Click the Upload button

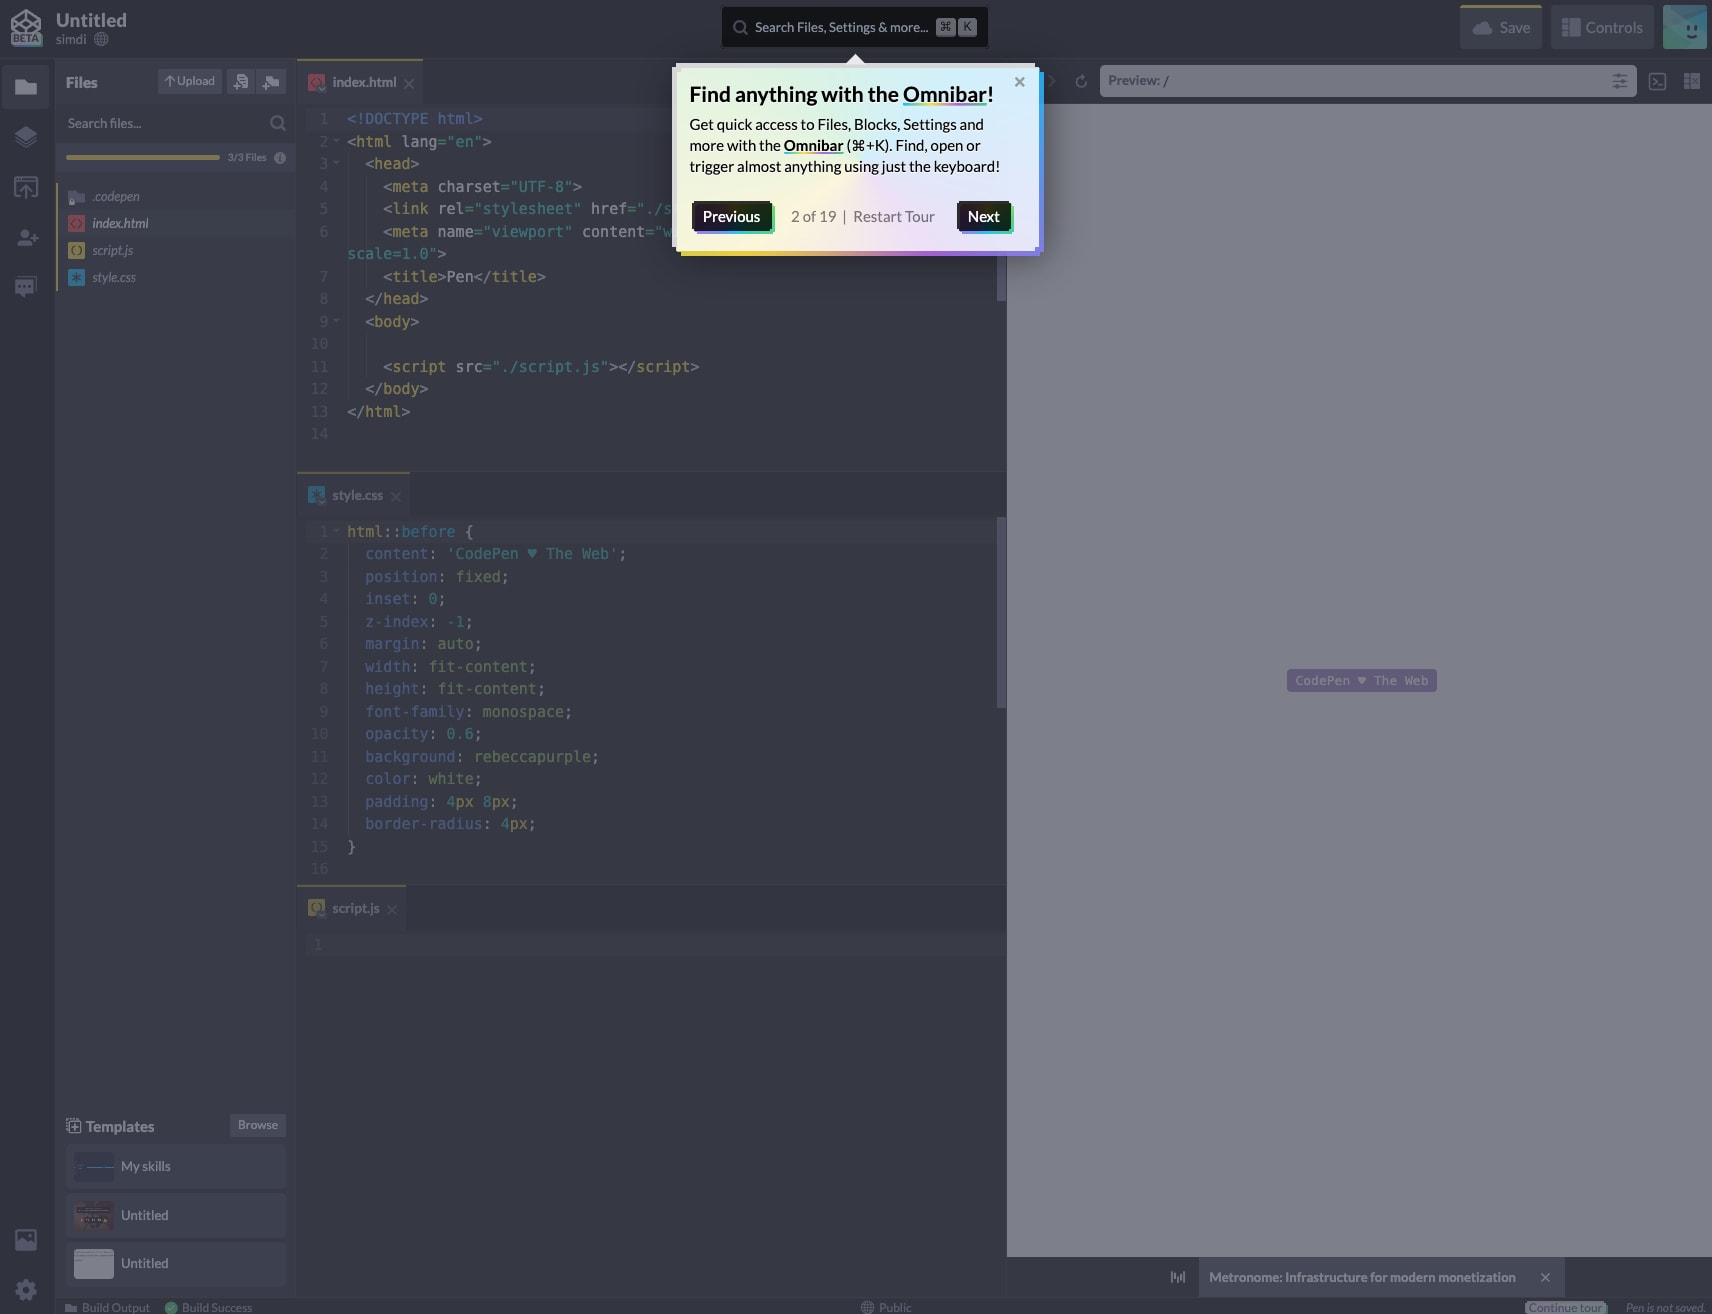click(190, 81)
